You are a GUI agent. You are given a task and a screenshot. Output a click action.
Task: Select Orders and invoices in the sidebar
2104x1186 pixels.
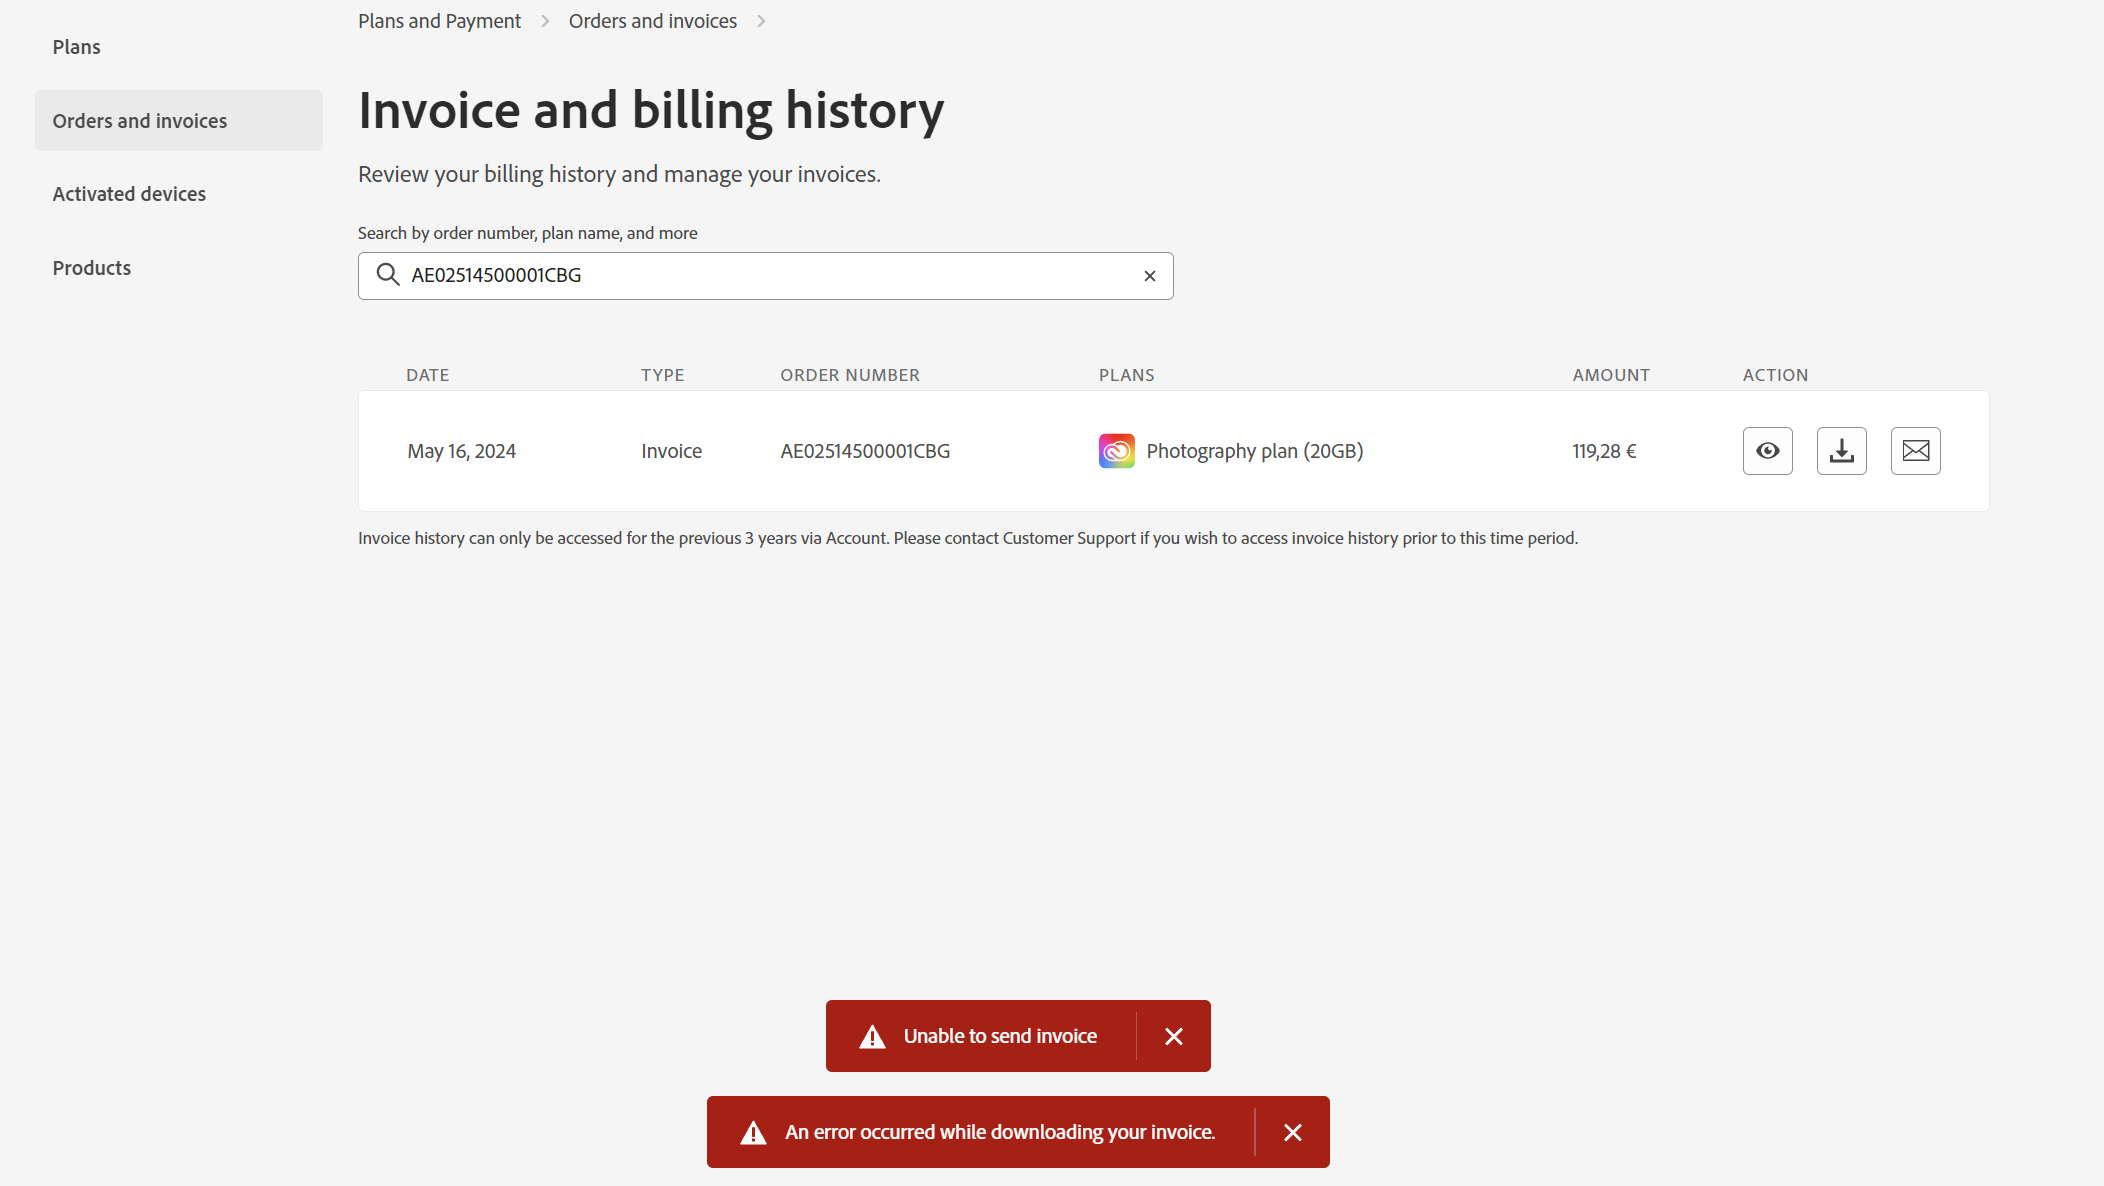click(139, 120)
